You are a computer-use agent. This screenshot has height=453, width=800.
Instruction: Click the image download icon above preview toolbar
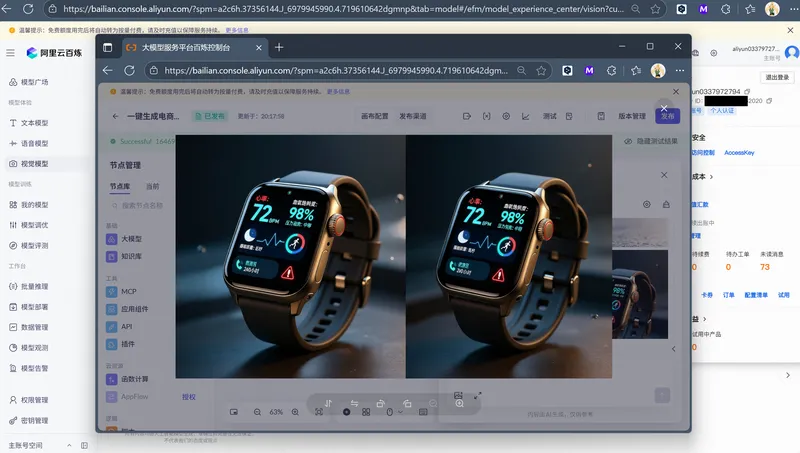(458, 395)
